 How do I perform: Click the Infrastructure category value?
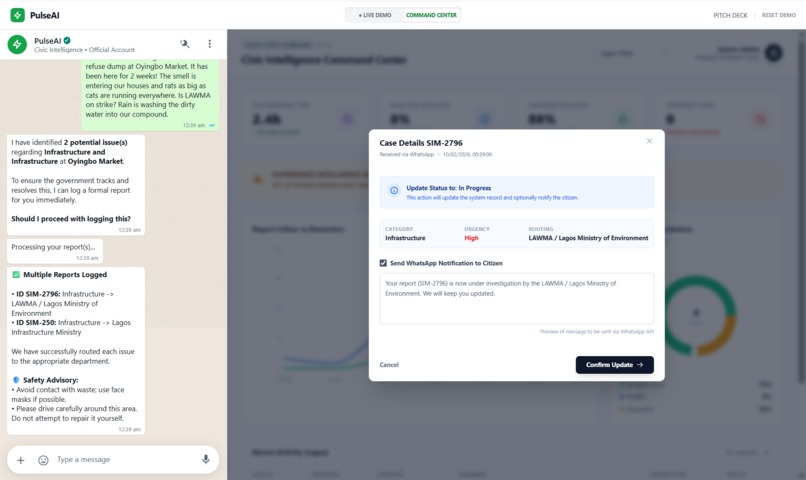click(x=405, y=238)
